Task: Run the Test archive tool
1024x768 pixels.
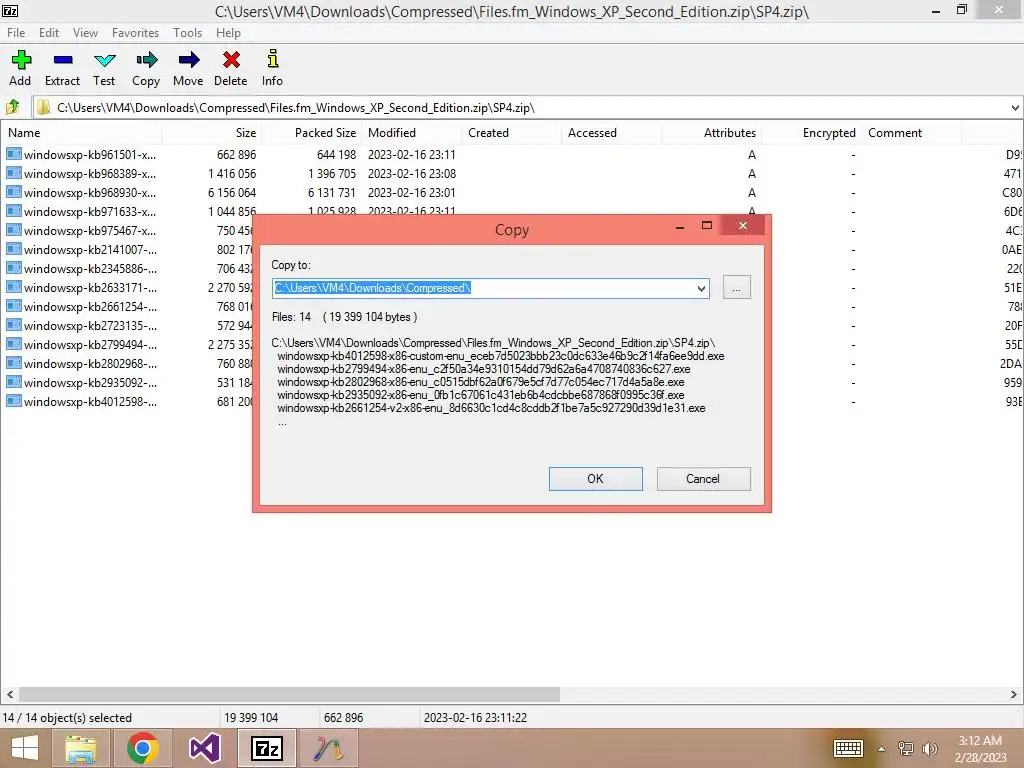Action: (x=104, y=60)
